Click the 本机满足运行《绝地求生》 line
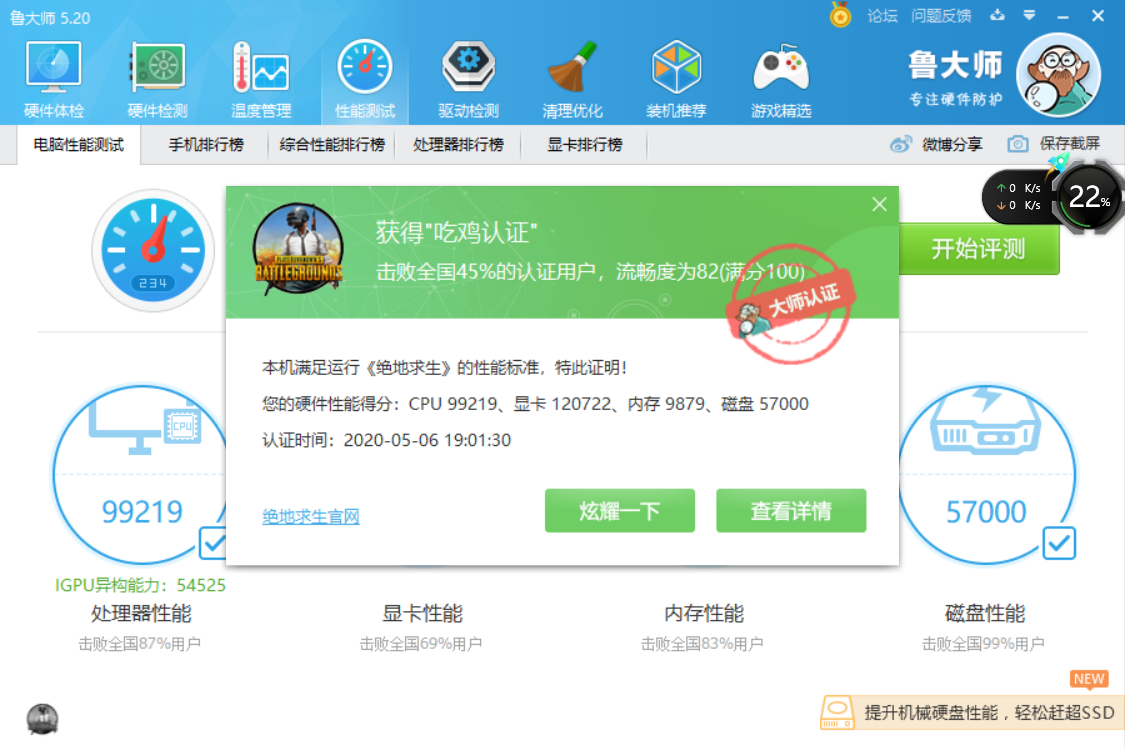 (444, 367)
